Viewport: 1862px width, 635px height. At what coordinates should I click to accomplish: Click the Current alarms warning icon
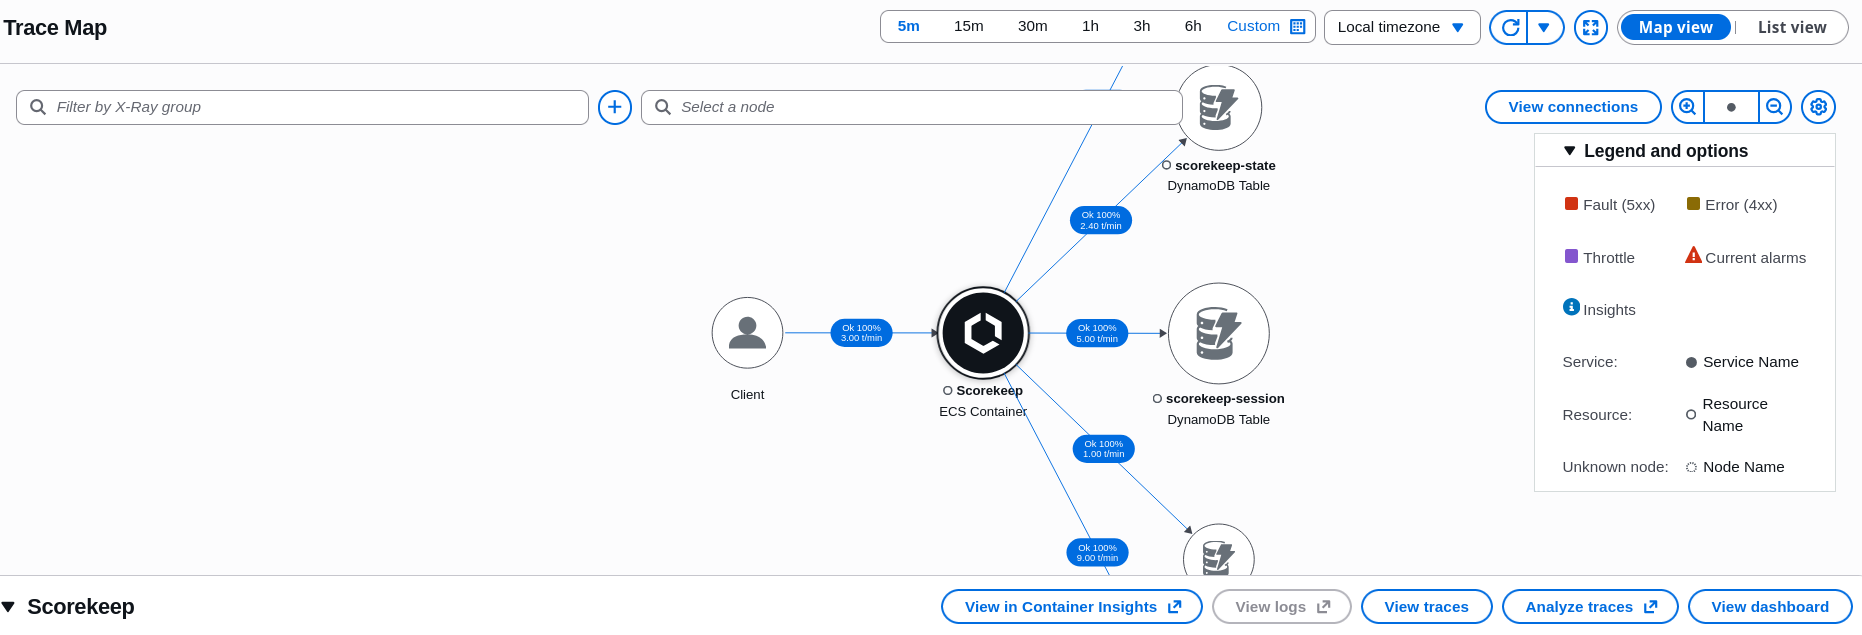tap(1693, 255)
